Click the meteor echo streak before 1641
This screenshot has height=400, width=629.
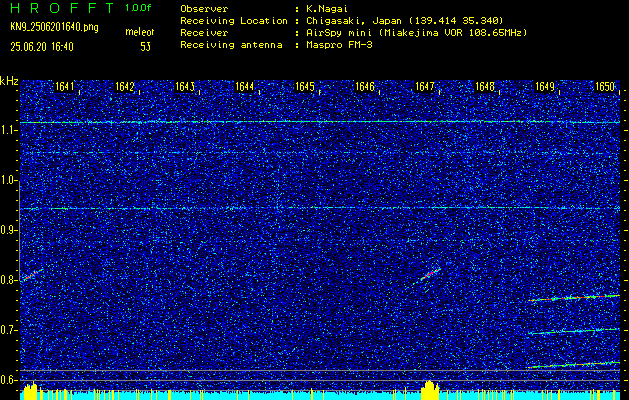click(x=32, y=275)
